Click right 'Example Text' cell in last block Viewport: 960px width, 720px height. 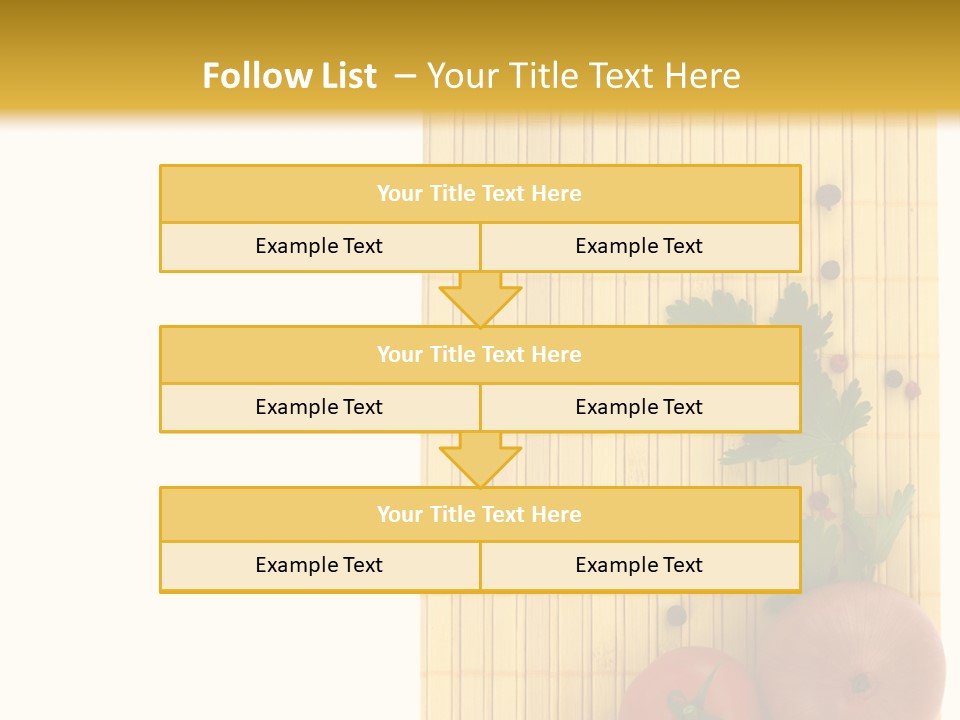(641, 565)
